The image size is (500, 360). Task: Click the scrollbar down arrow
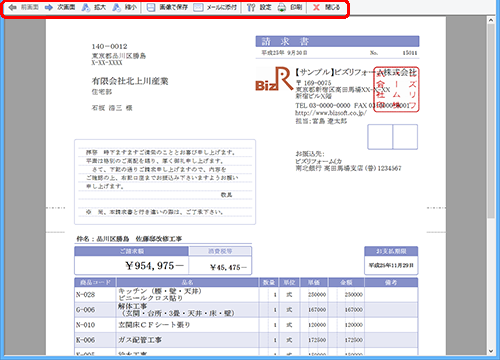[491, 351]
